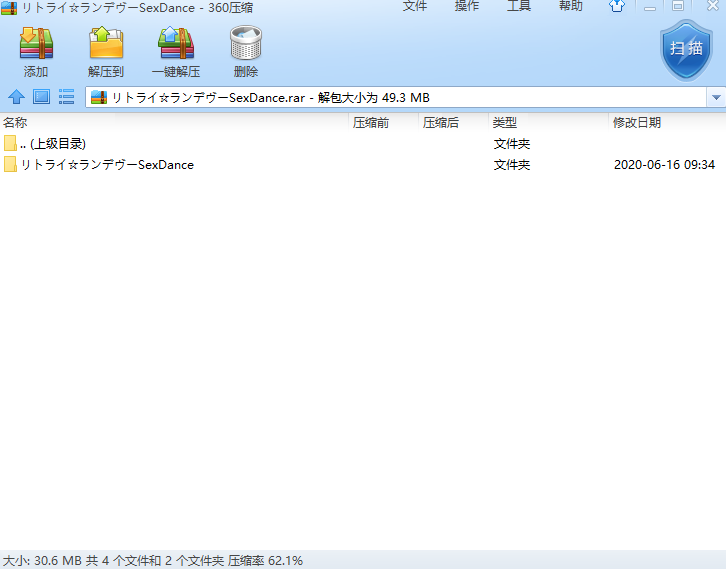Click the 添加 (Add) toolbar icon
726x569 pixels.
tap(36, 46)
